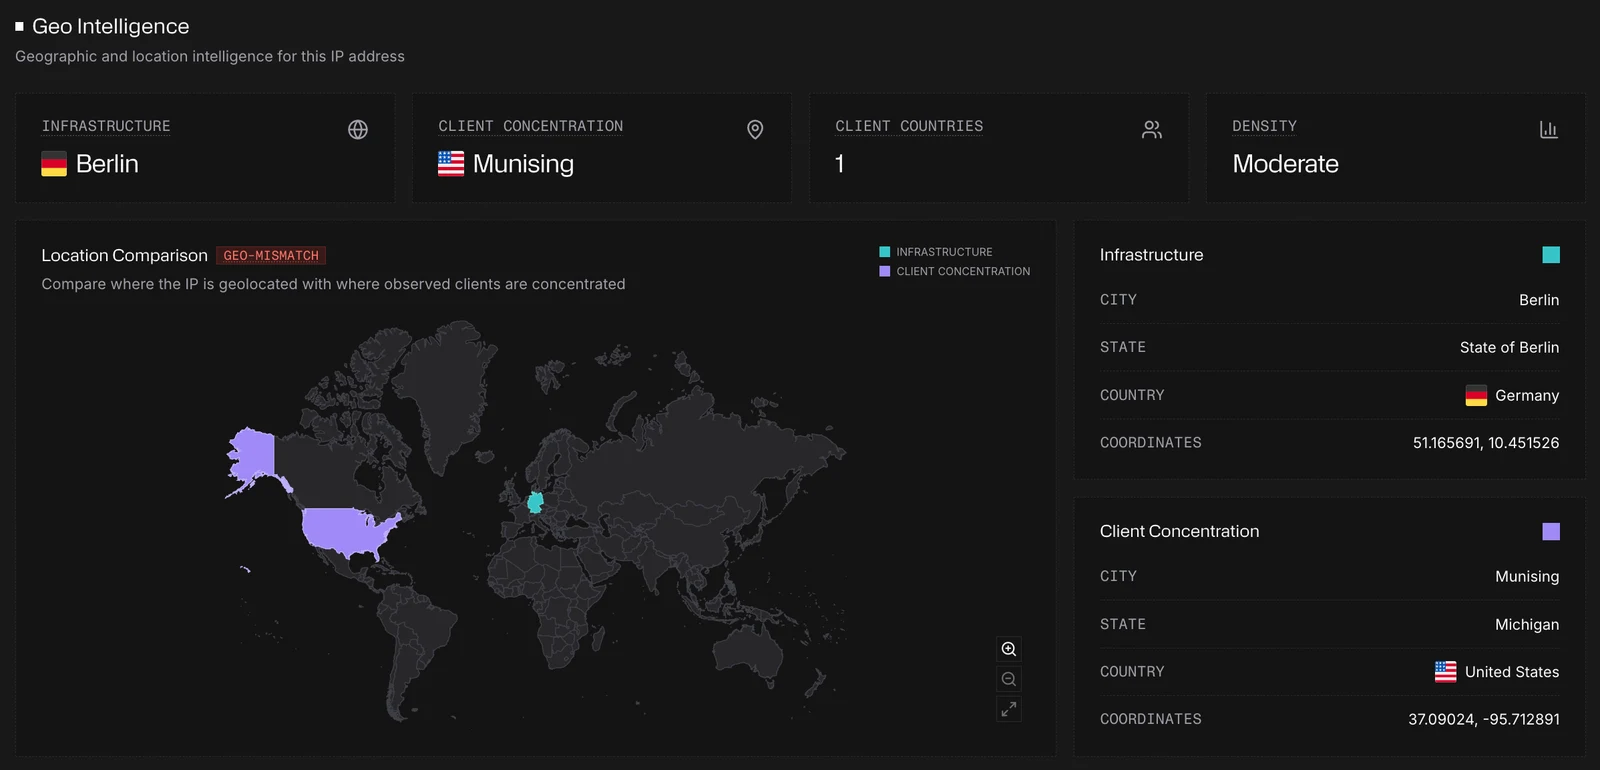This screenshot has height=770, width=1600.
Task: Click the teal swatch in Infrastructure panel header
Action: [x=1551, y=255]
